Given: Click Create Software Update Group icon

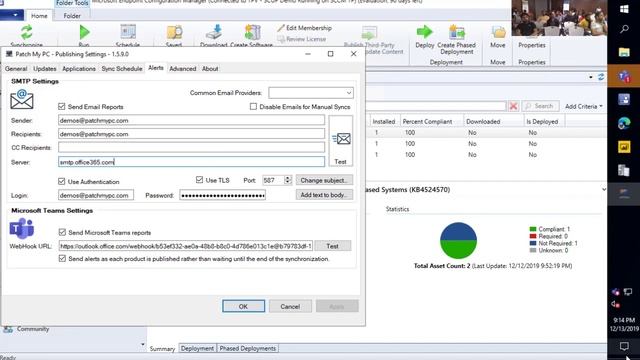Looking at the screenshot, I should 252,33.
